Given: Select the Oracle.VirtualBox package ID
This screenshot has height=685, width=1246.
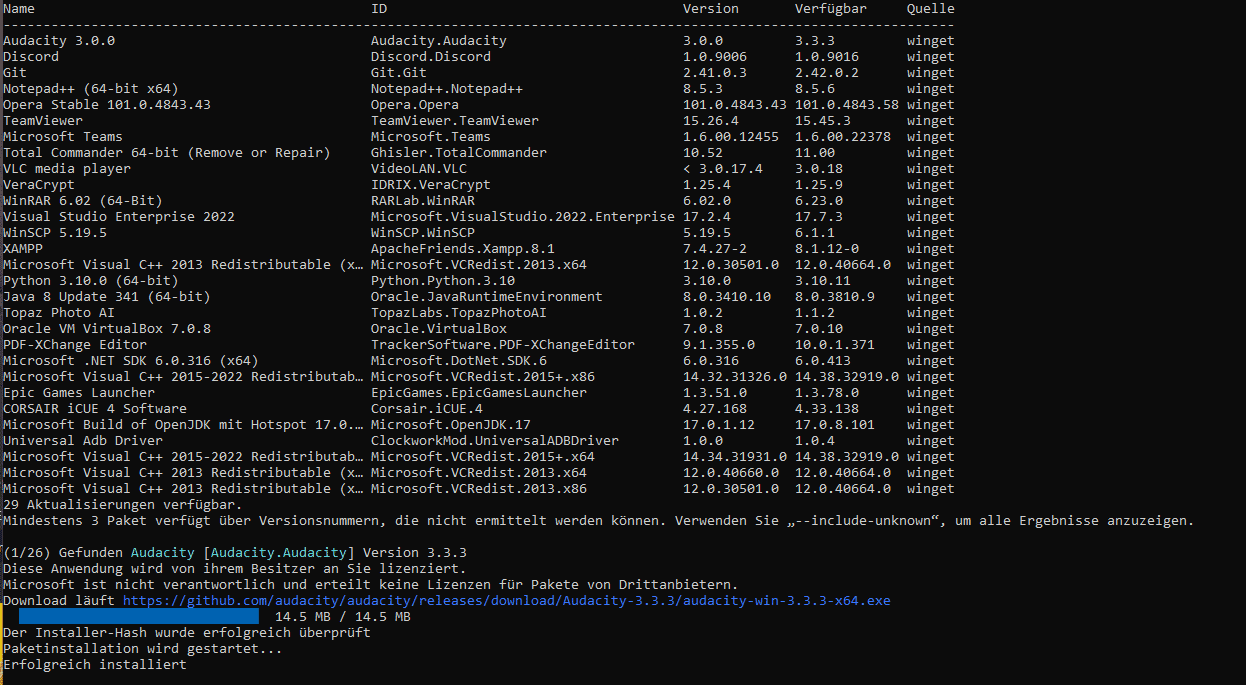Looking at the screenshot, I should [438, 329].
